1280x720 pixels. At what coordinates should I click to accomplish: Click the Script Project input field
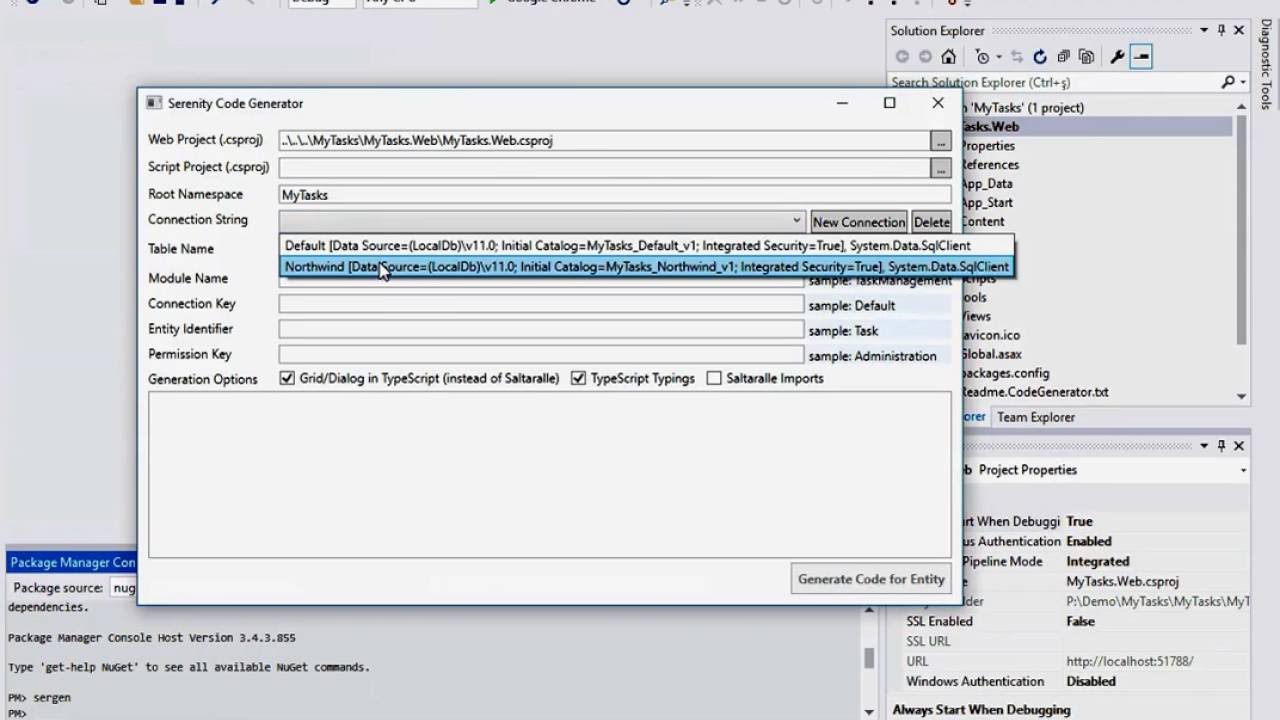(x=603, y=168)
